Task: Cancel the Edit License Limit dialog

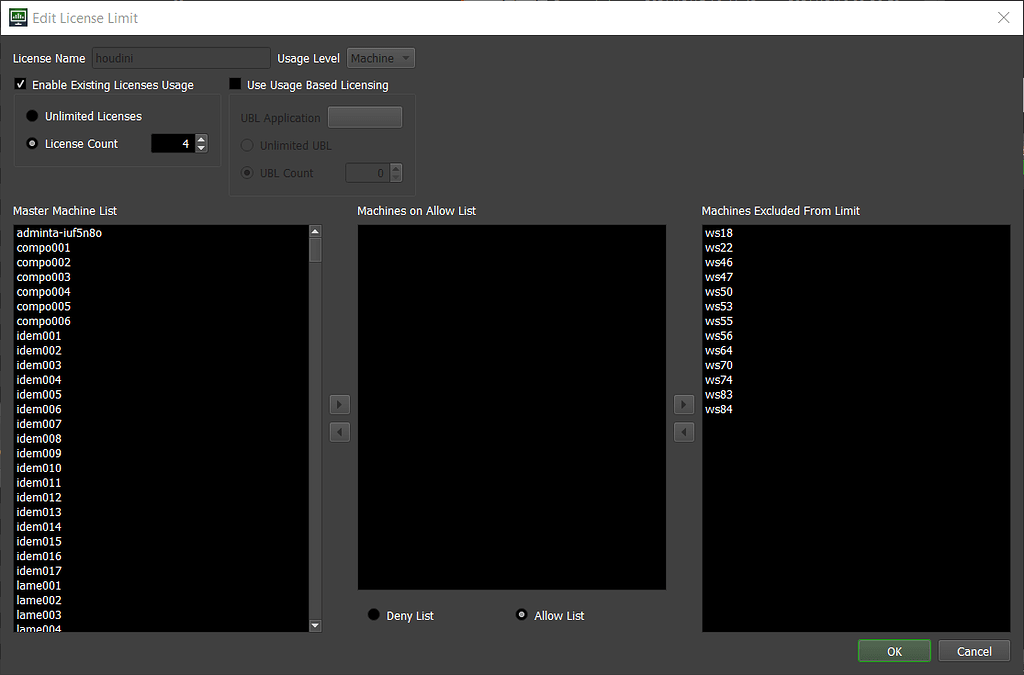Action: (x=973, y=650)
